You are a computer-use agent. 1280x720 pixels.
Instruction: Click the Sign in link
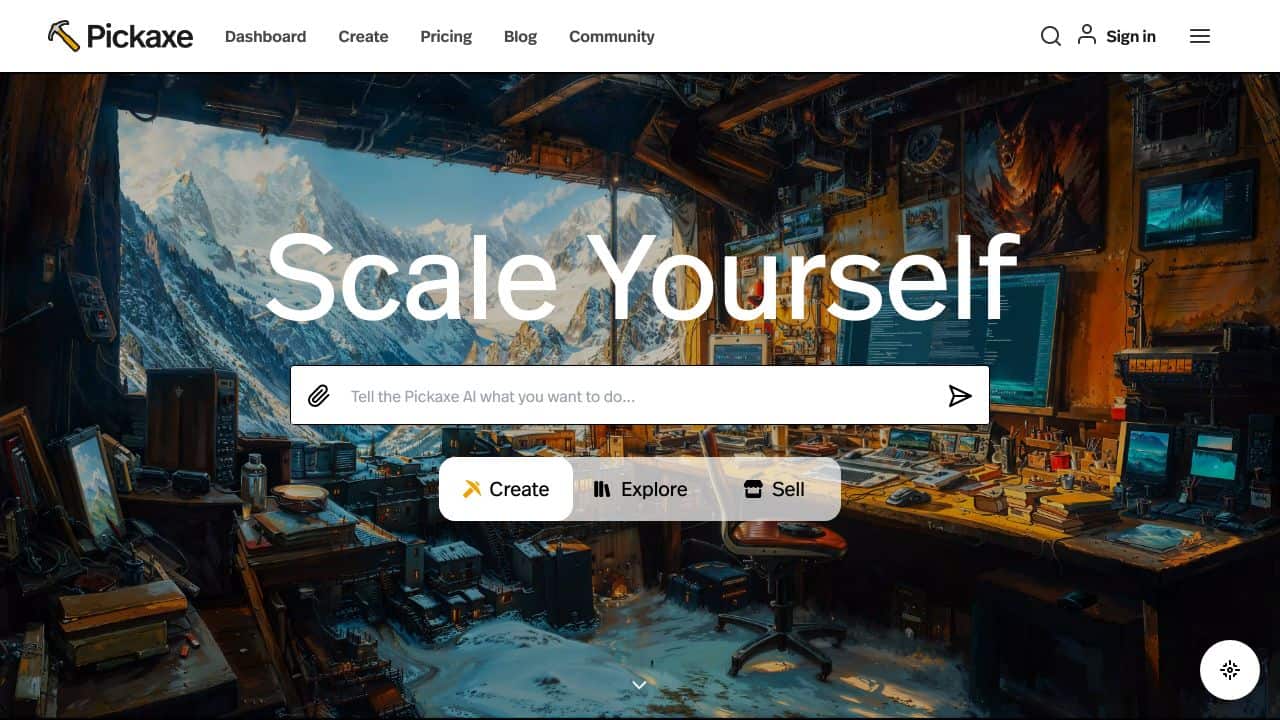pyautogui.click(x=1131, y=36)
